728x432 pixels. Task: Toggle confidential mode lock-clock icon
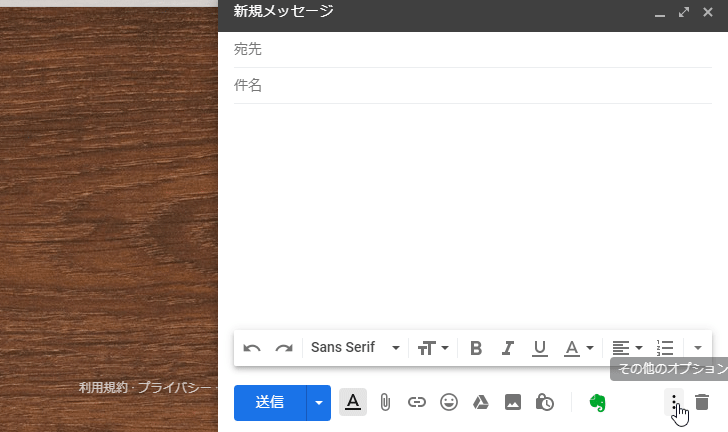coord(545,402)
